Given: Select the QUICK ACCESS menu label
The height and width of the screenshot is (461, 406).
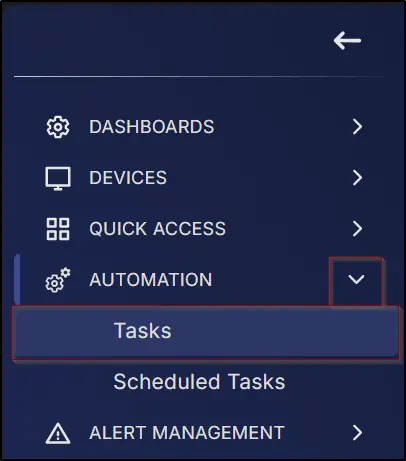Looking at the screenshot, I should click(x=157, y=229).
